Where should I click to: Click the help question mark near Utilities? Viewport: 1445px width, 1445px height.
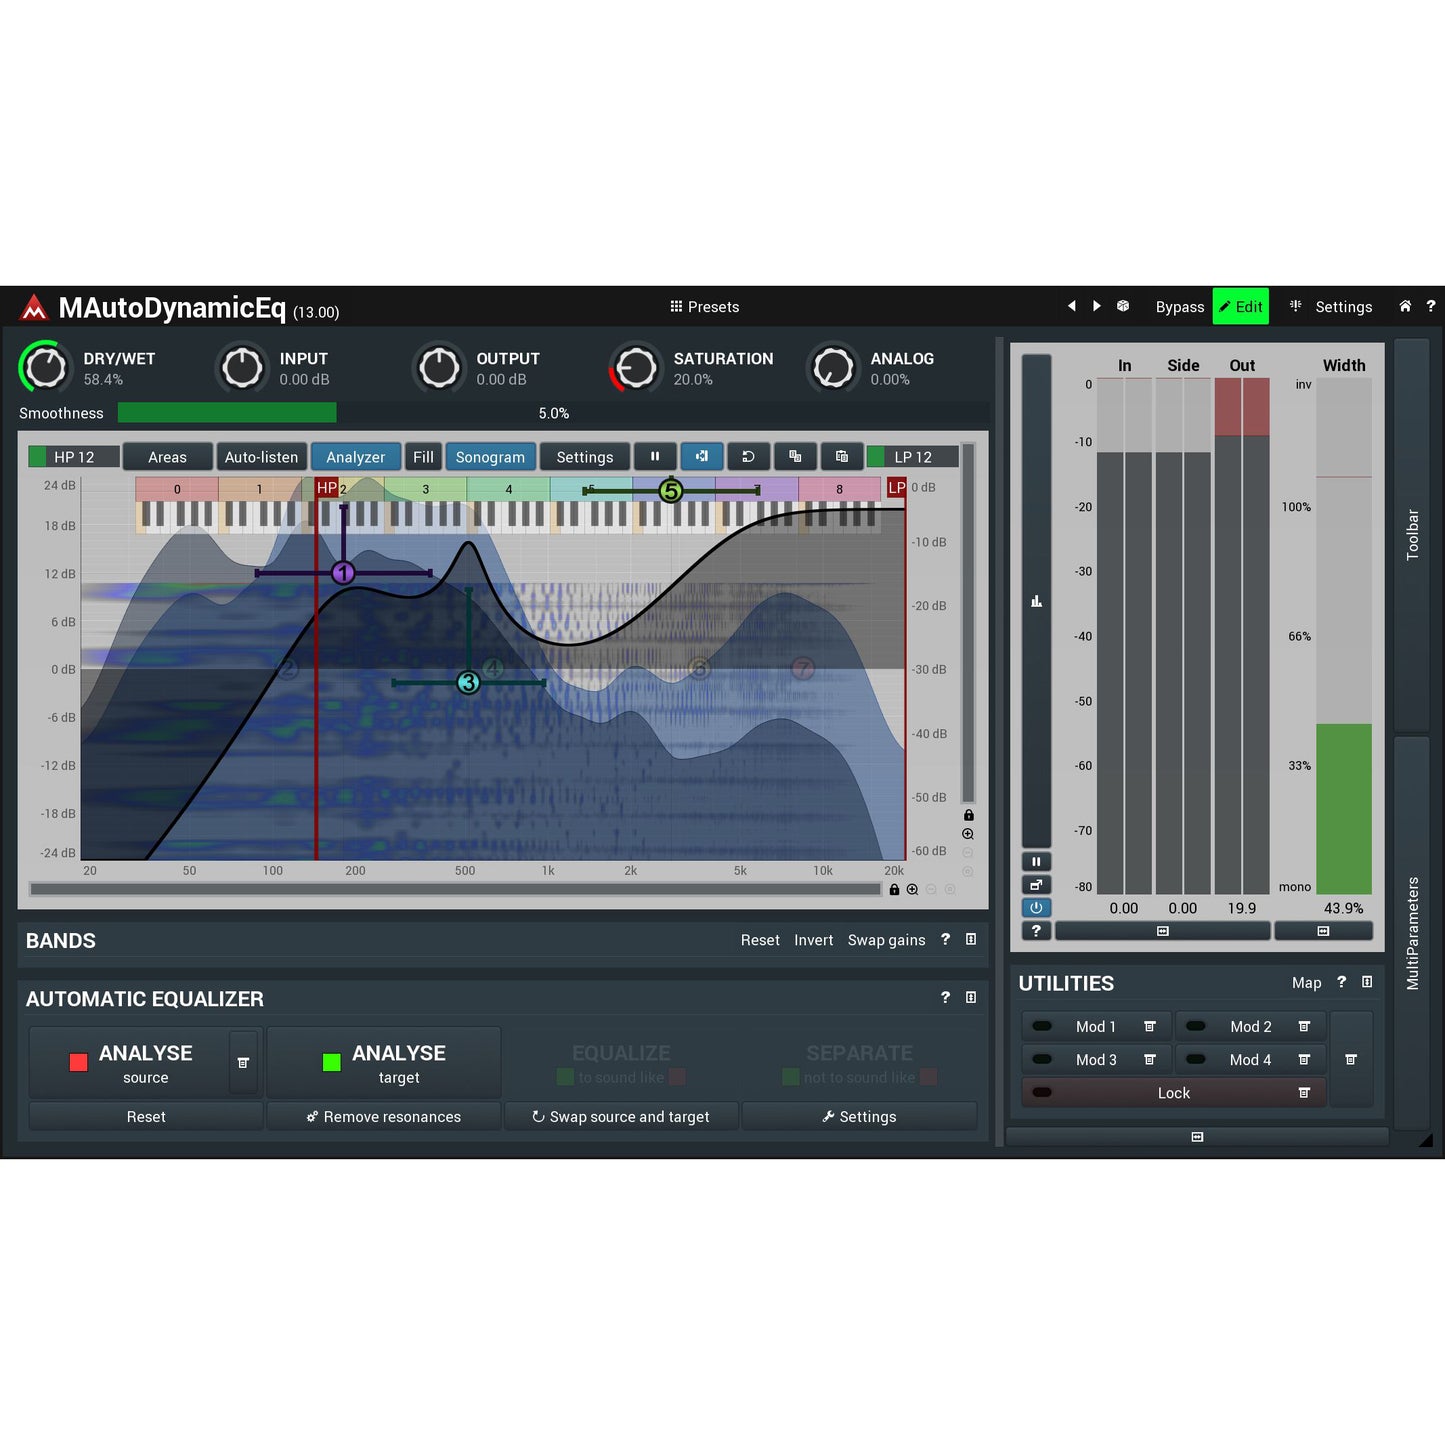click(1341, 982)
